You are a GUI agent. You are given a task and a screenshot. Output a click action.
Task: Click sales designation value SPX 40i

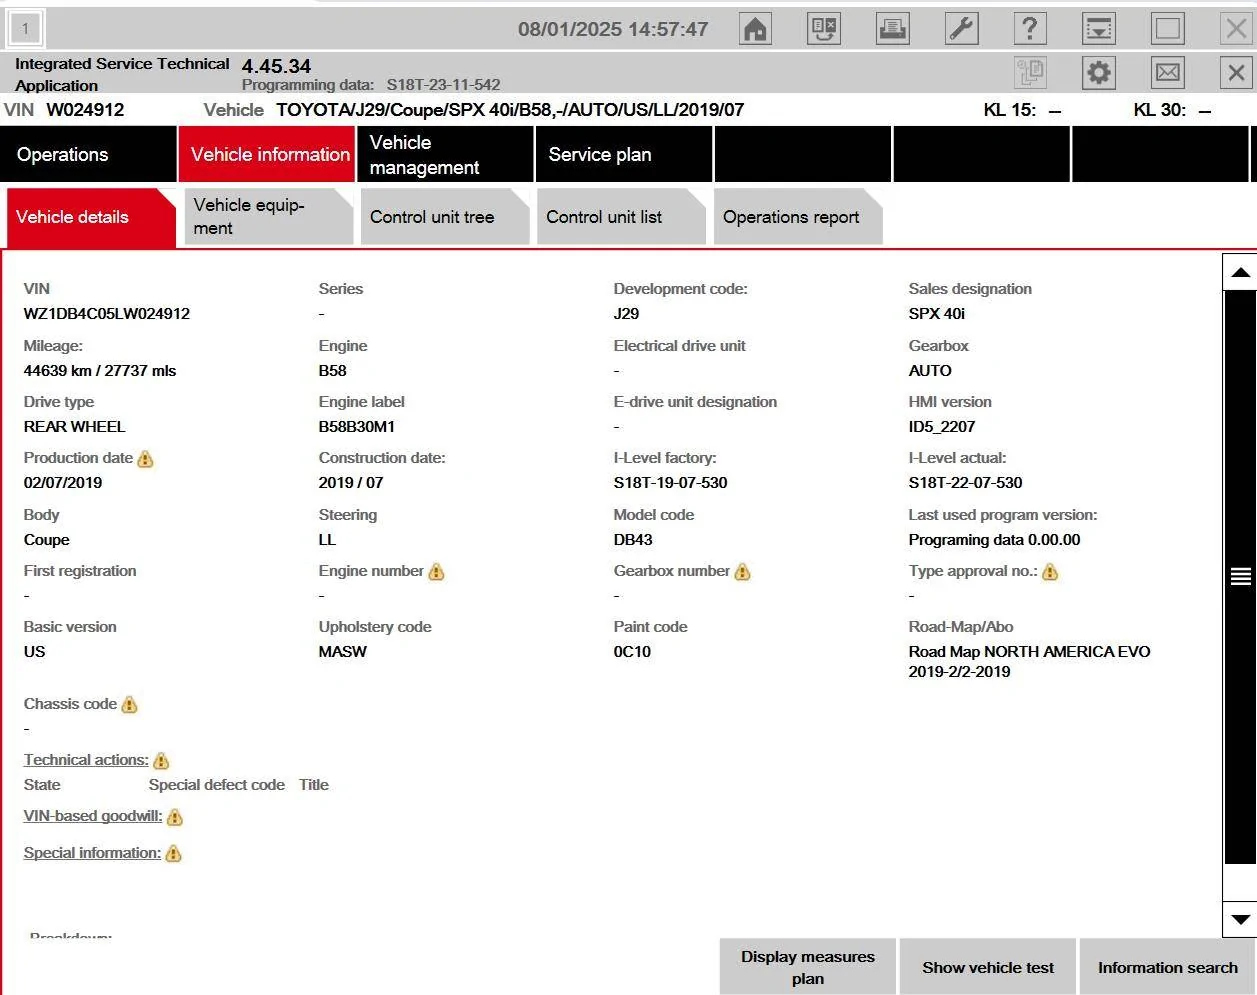coord(937,314)
